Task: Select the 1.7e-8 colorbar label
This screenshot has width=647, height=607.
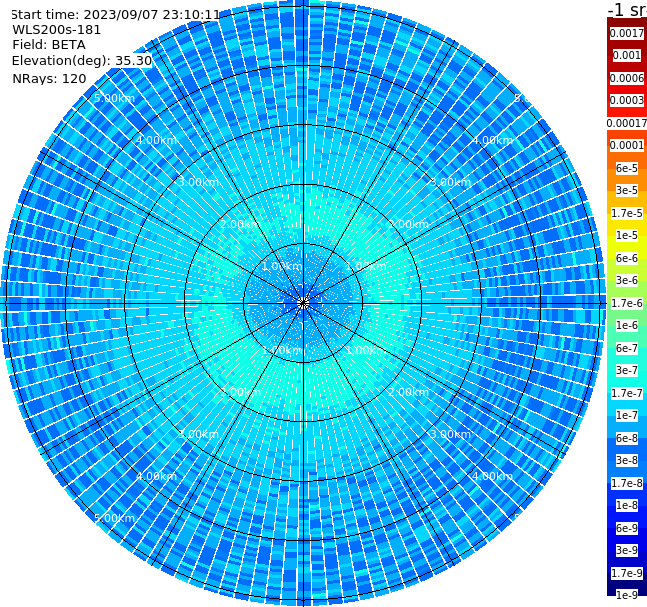Action: pos(626,483)
